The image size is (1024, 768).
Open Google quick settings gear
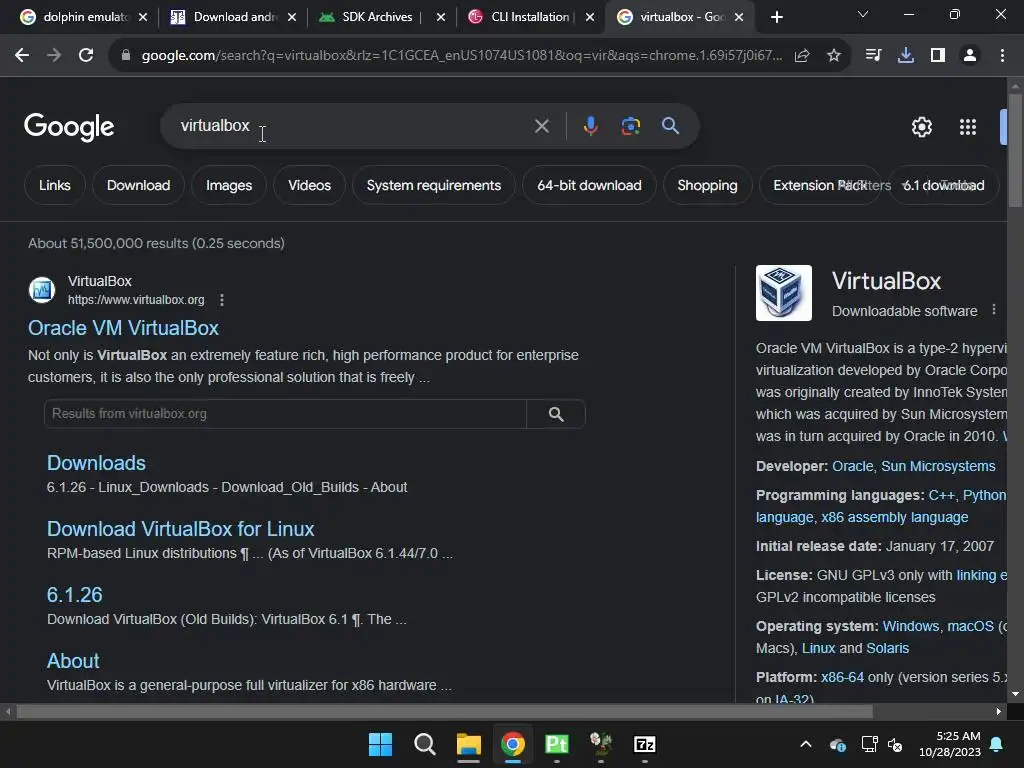click(x=921, y=127)
